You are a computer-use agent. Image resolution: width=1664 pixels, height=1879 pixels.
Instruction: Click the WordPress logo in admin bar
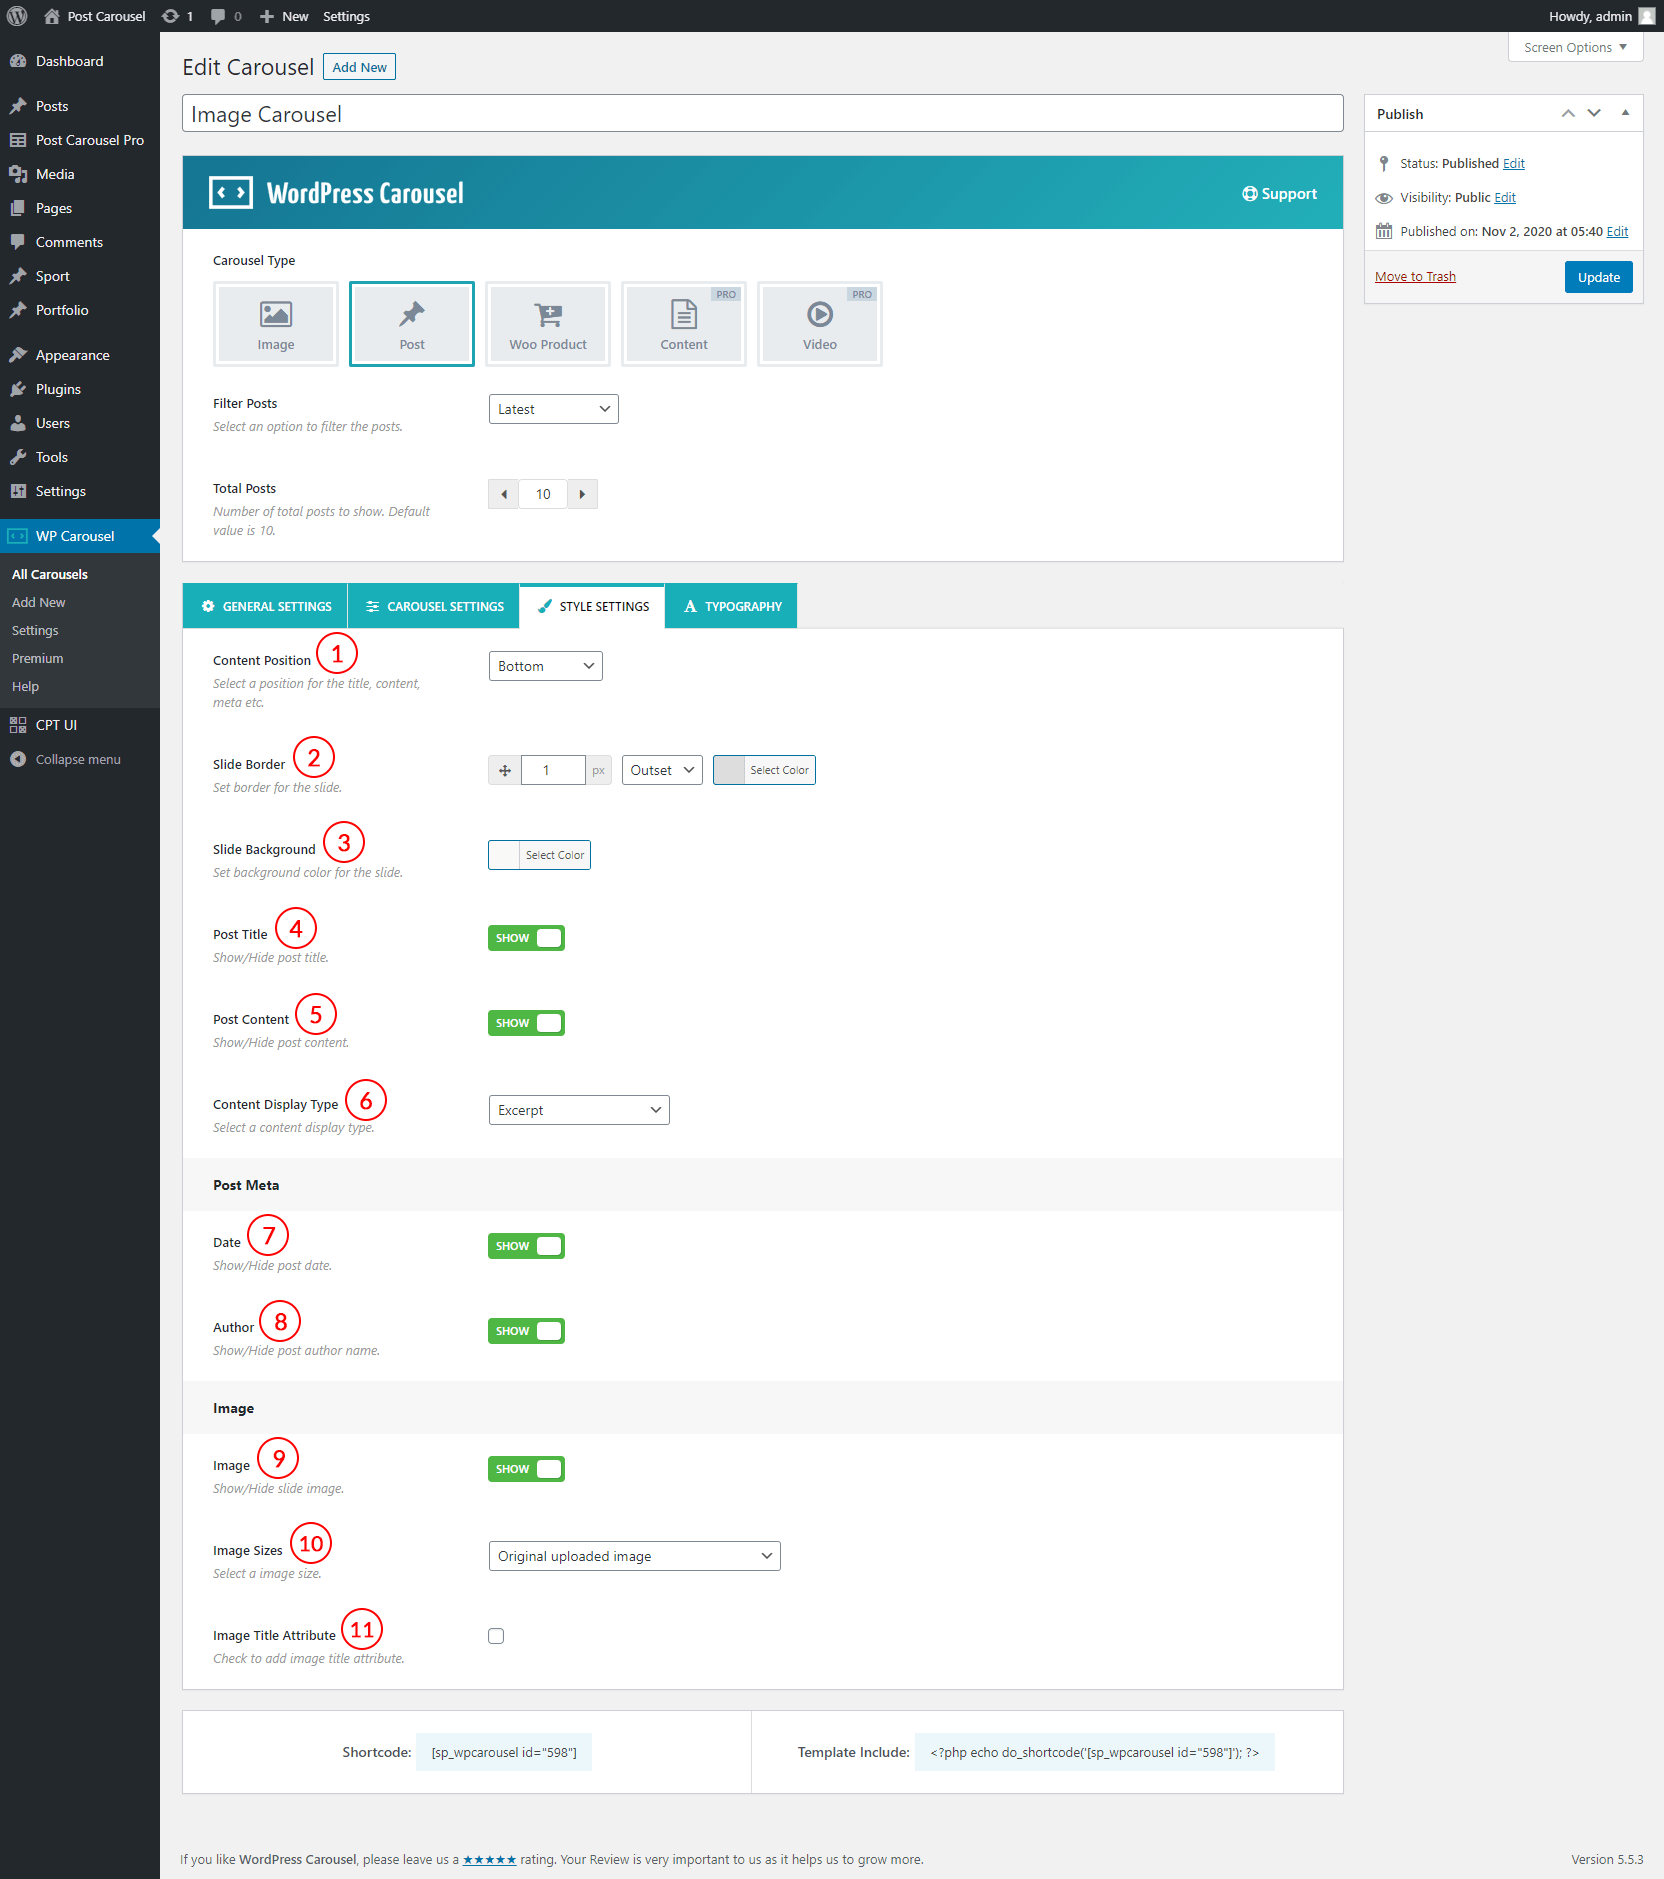[17, 16]
